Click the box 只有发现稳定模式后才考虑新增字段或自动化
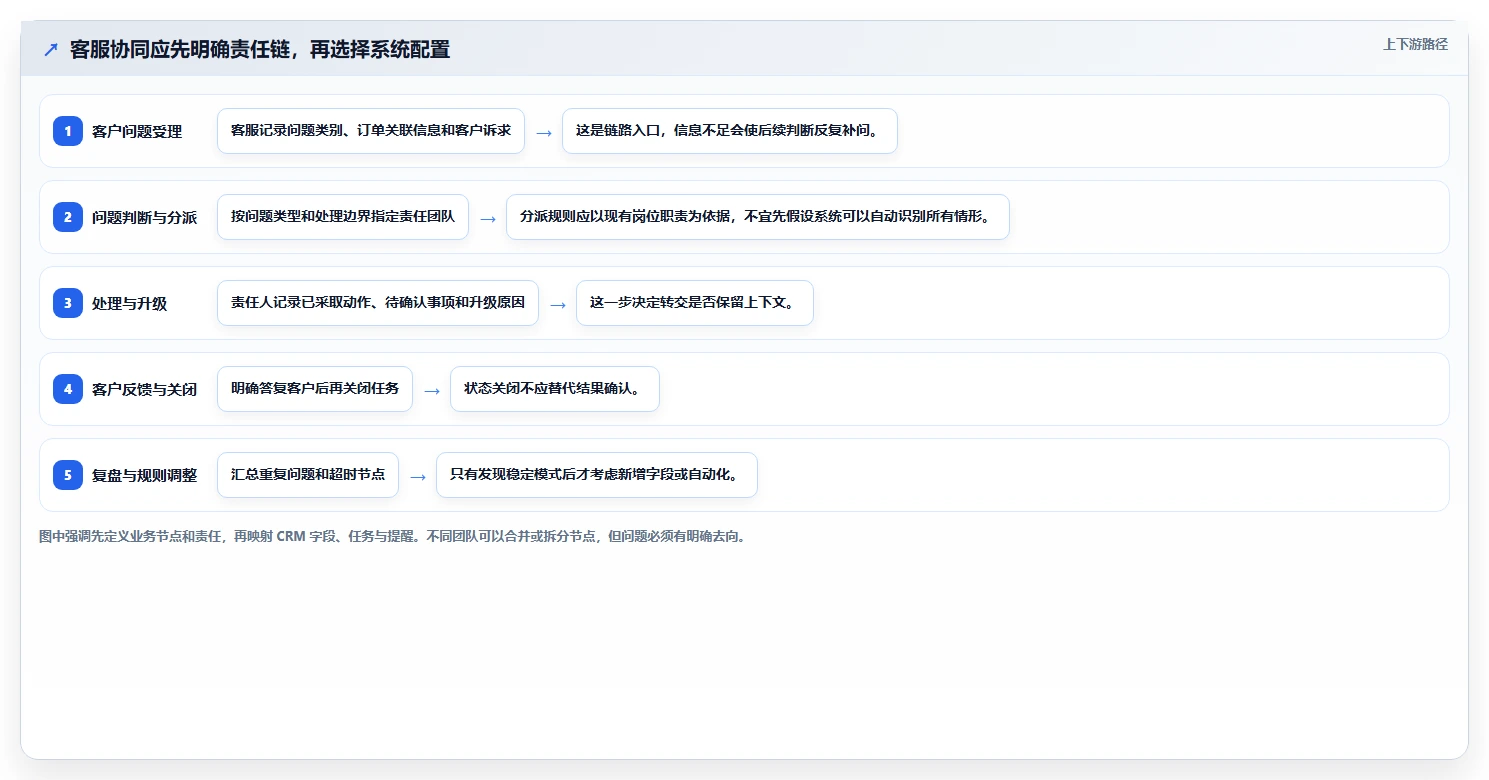 [x=597, y=475]
